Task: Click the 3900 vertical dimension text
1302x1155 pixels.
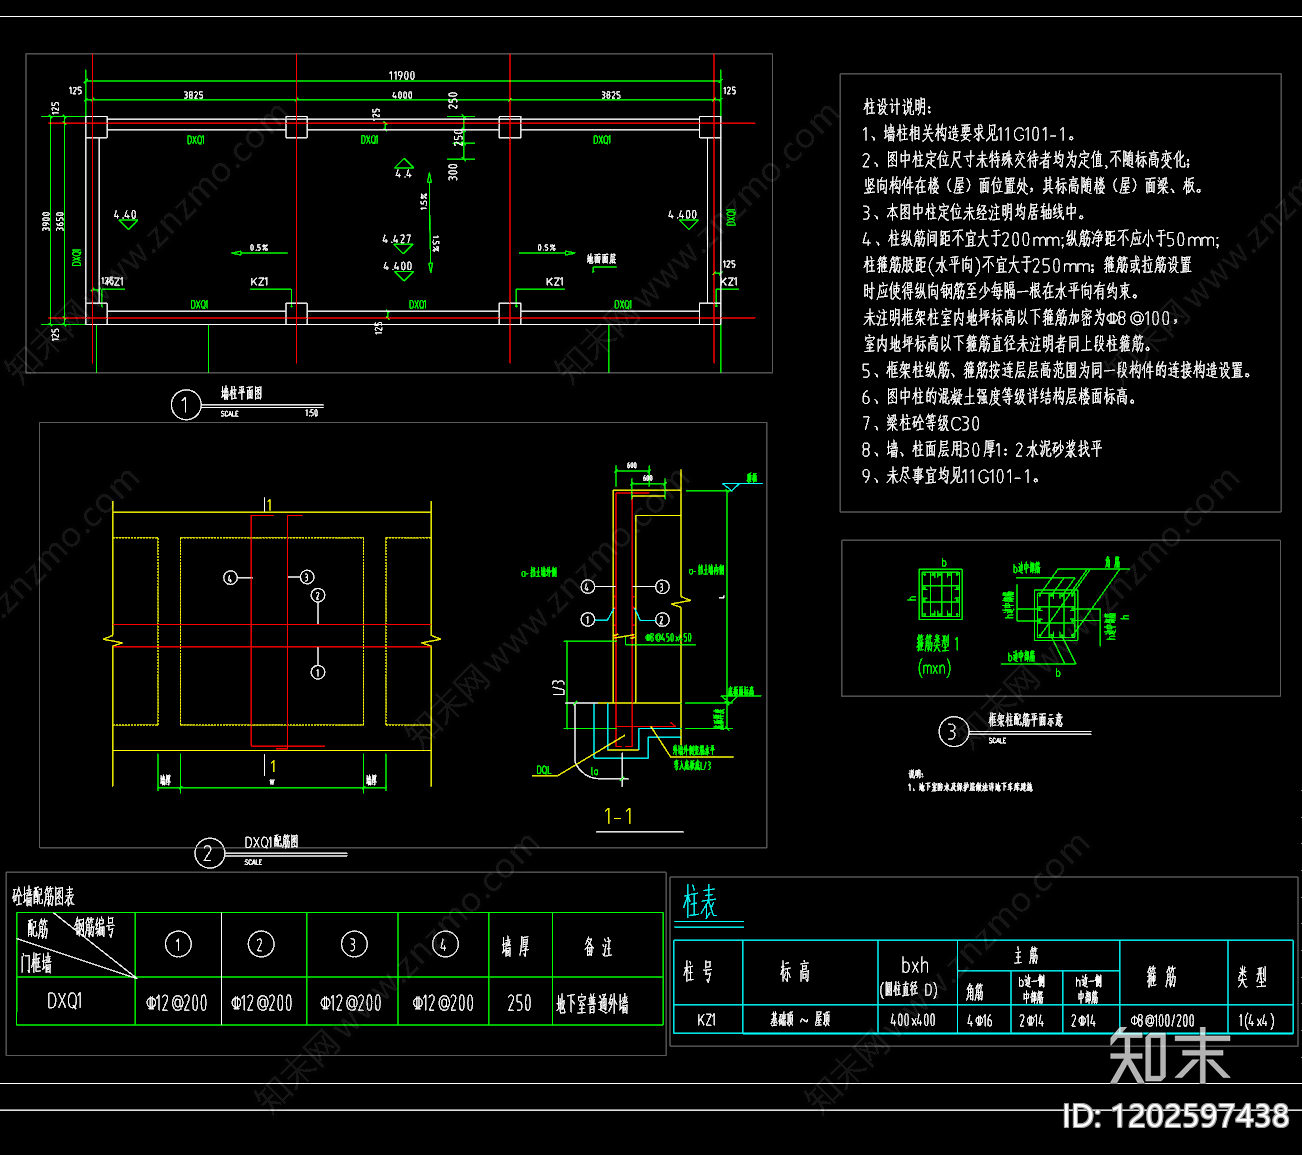Action: pyautogui.click(x=46, y=221)
